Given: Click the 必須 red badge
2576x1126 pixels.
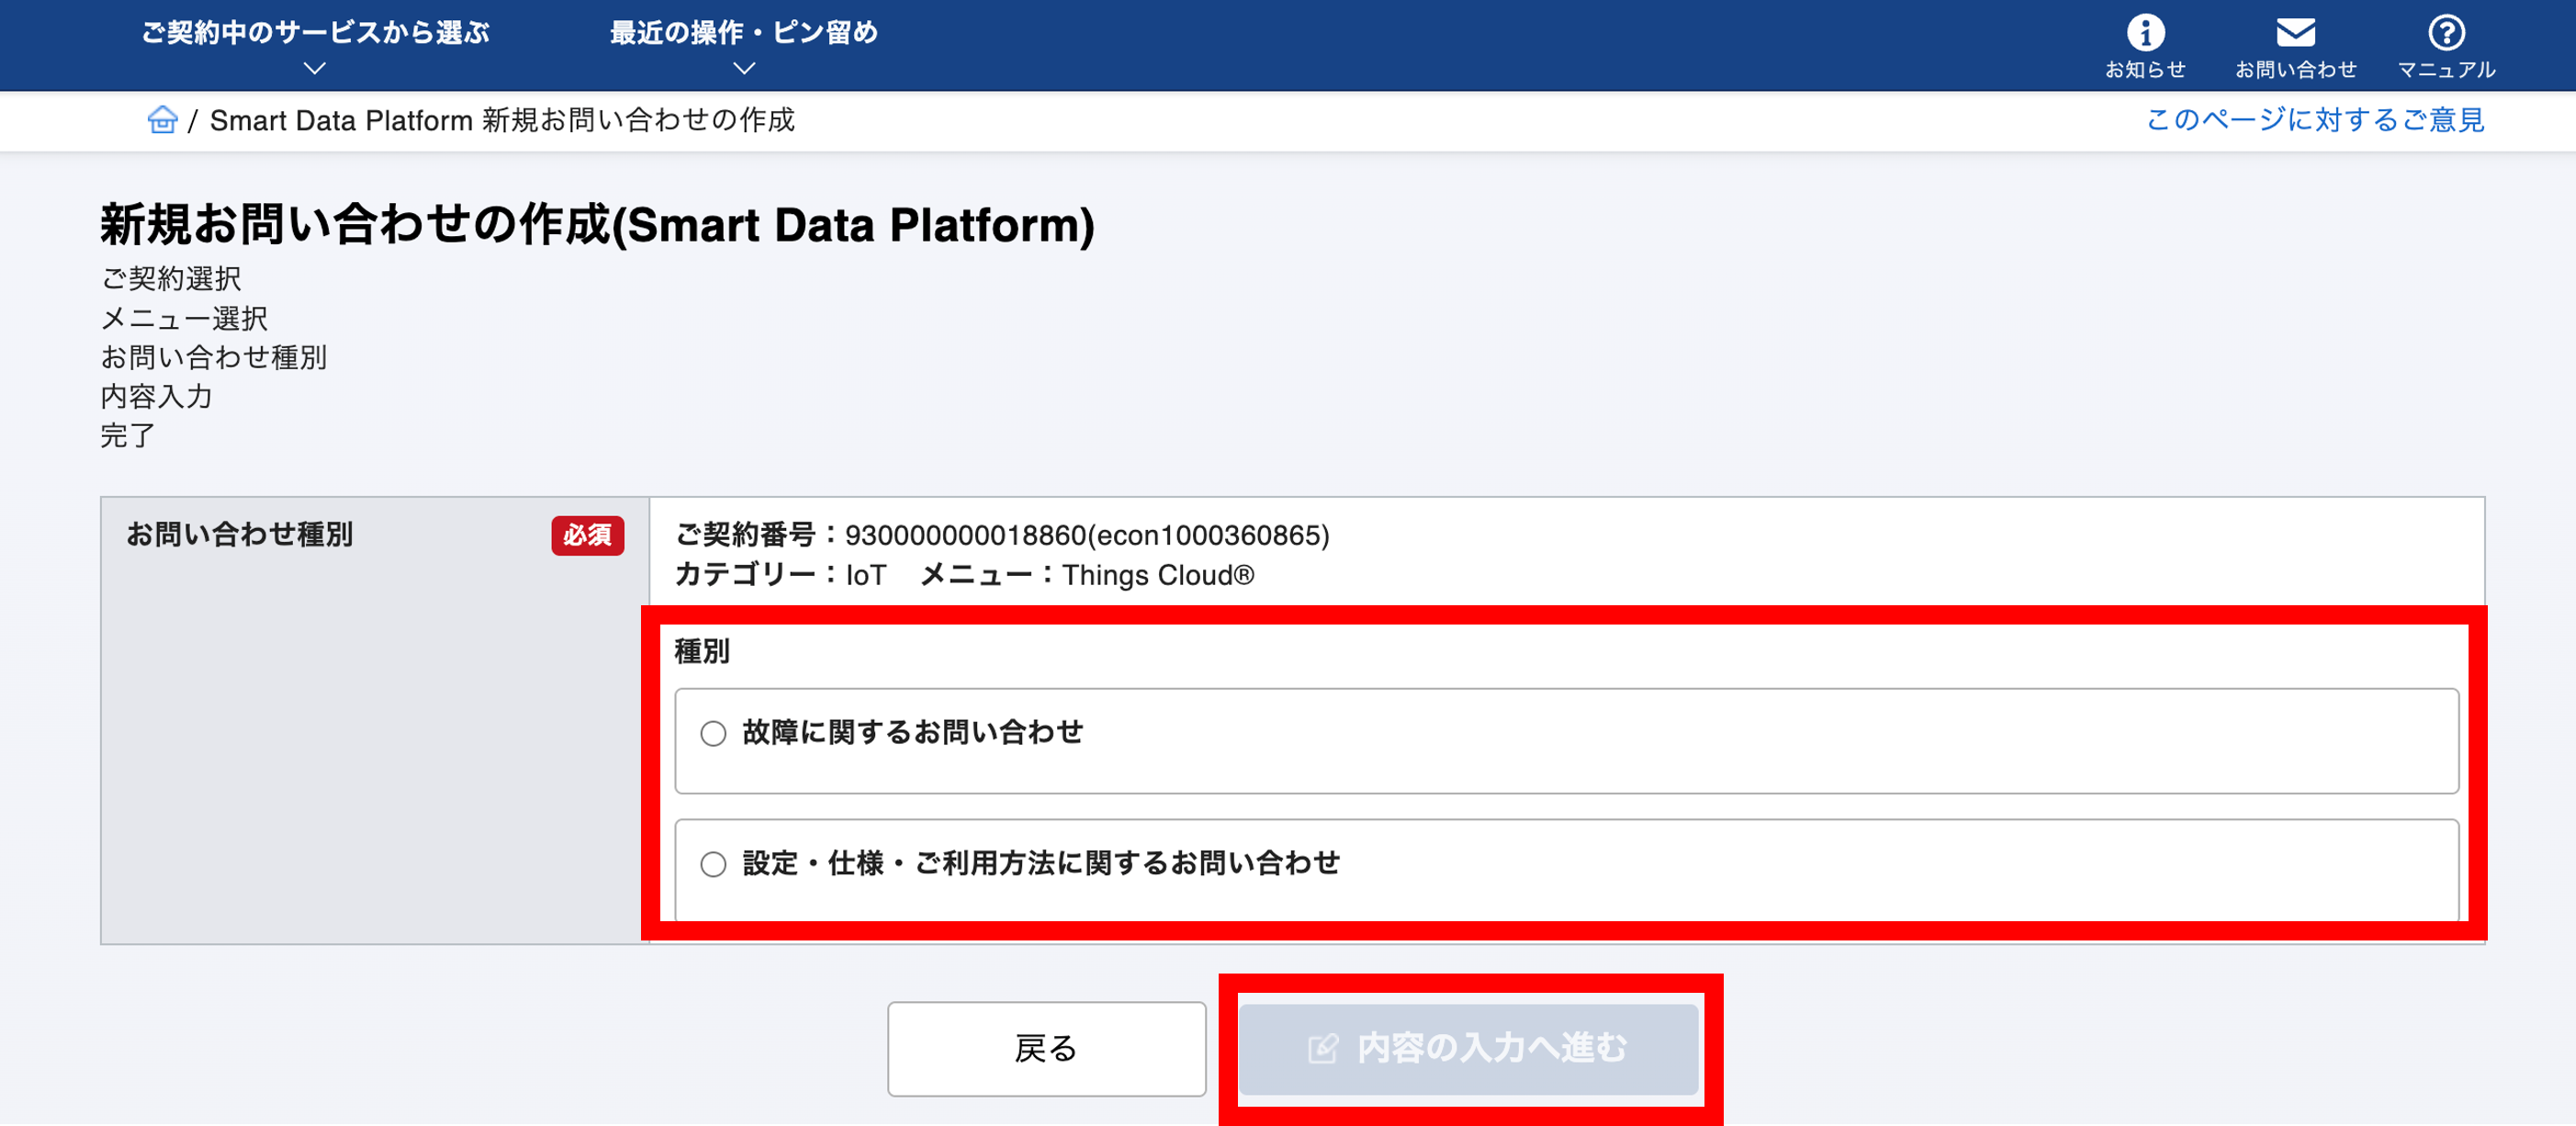Looking at the screenshot, I should click(587, 535).
